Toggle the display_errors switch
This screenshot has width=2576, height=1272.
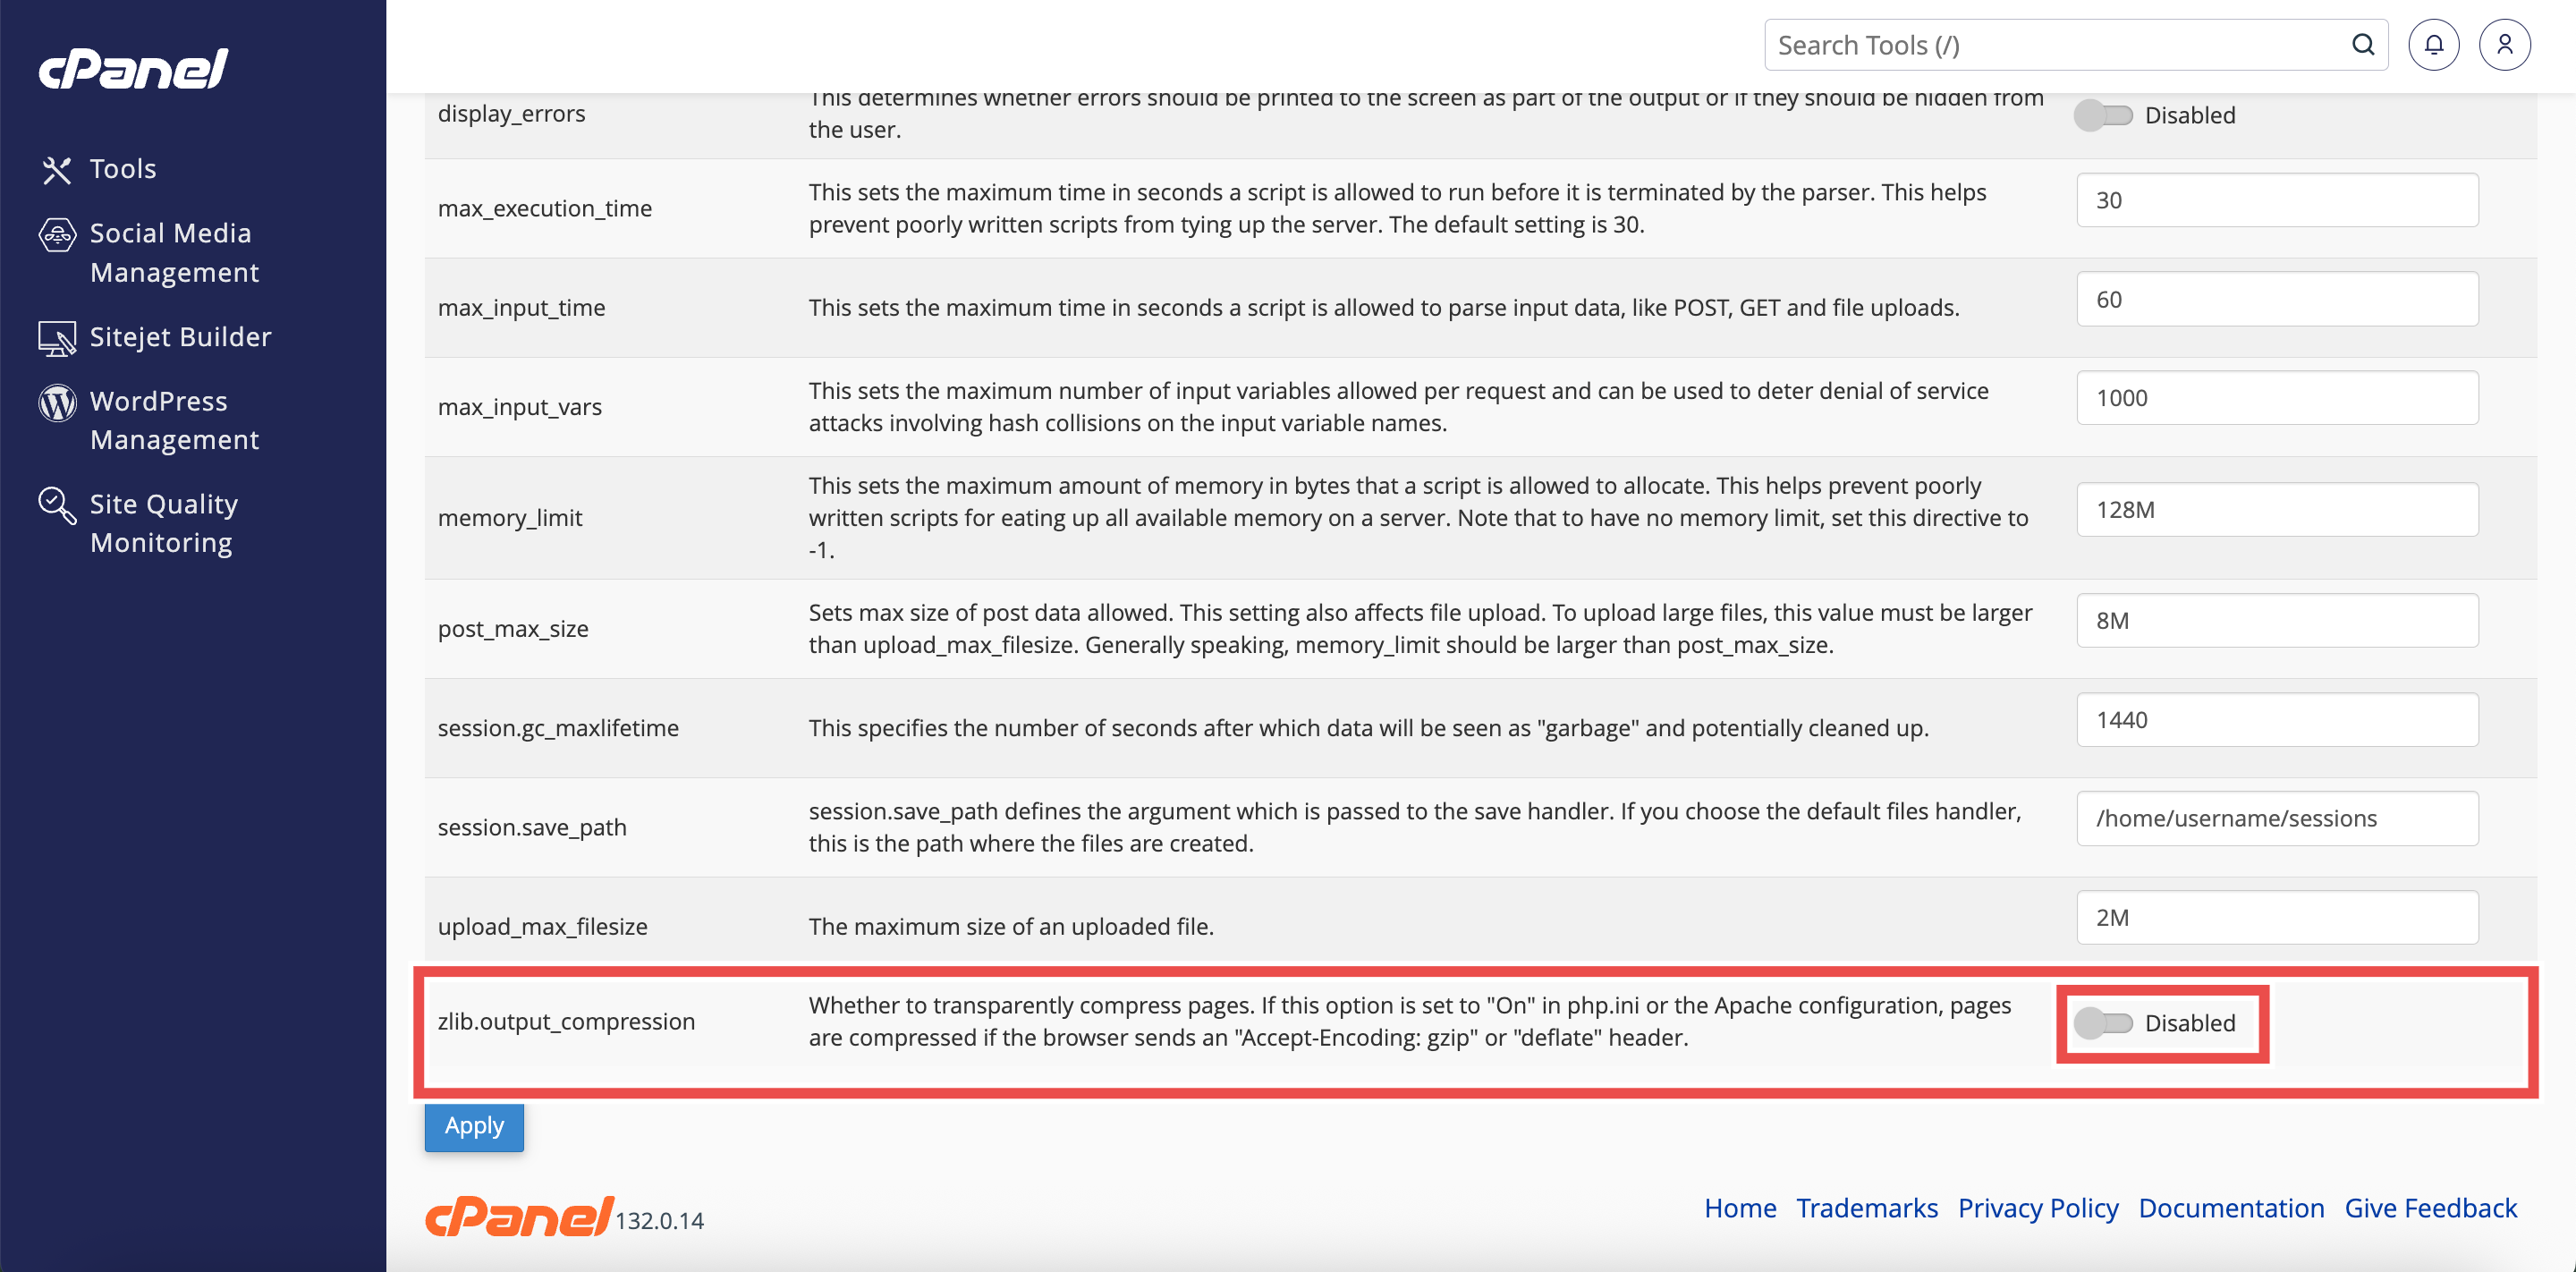(x=2103, y=115)
